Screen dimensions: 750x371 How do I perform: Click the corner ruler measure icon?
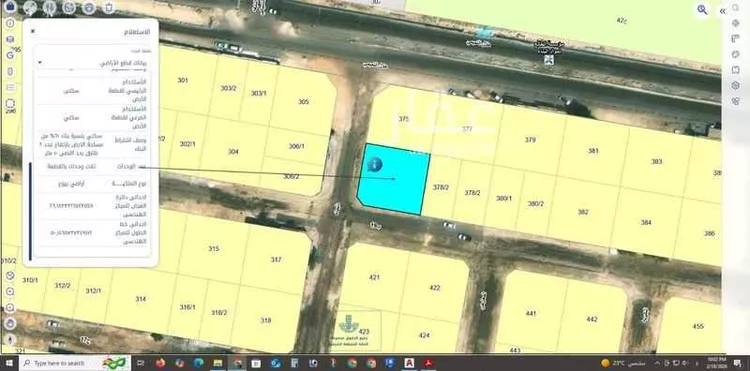[736, 39]
